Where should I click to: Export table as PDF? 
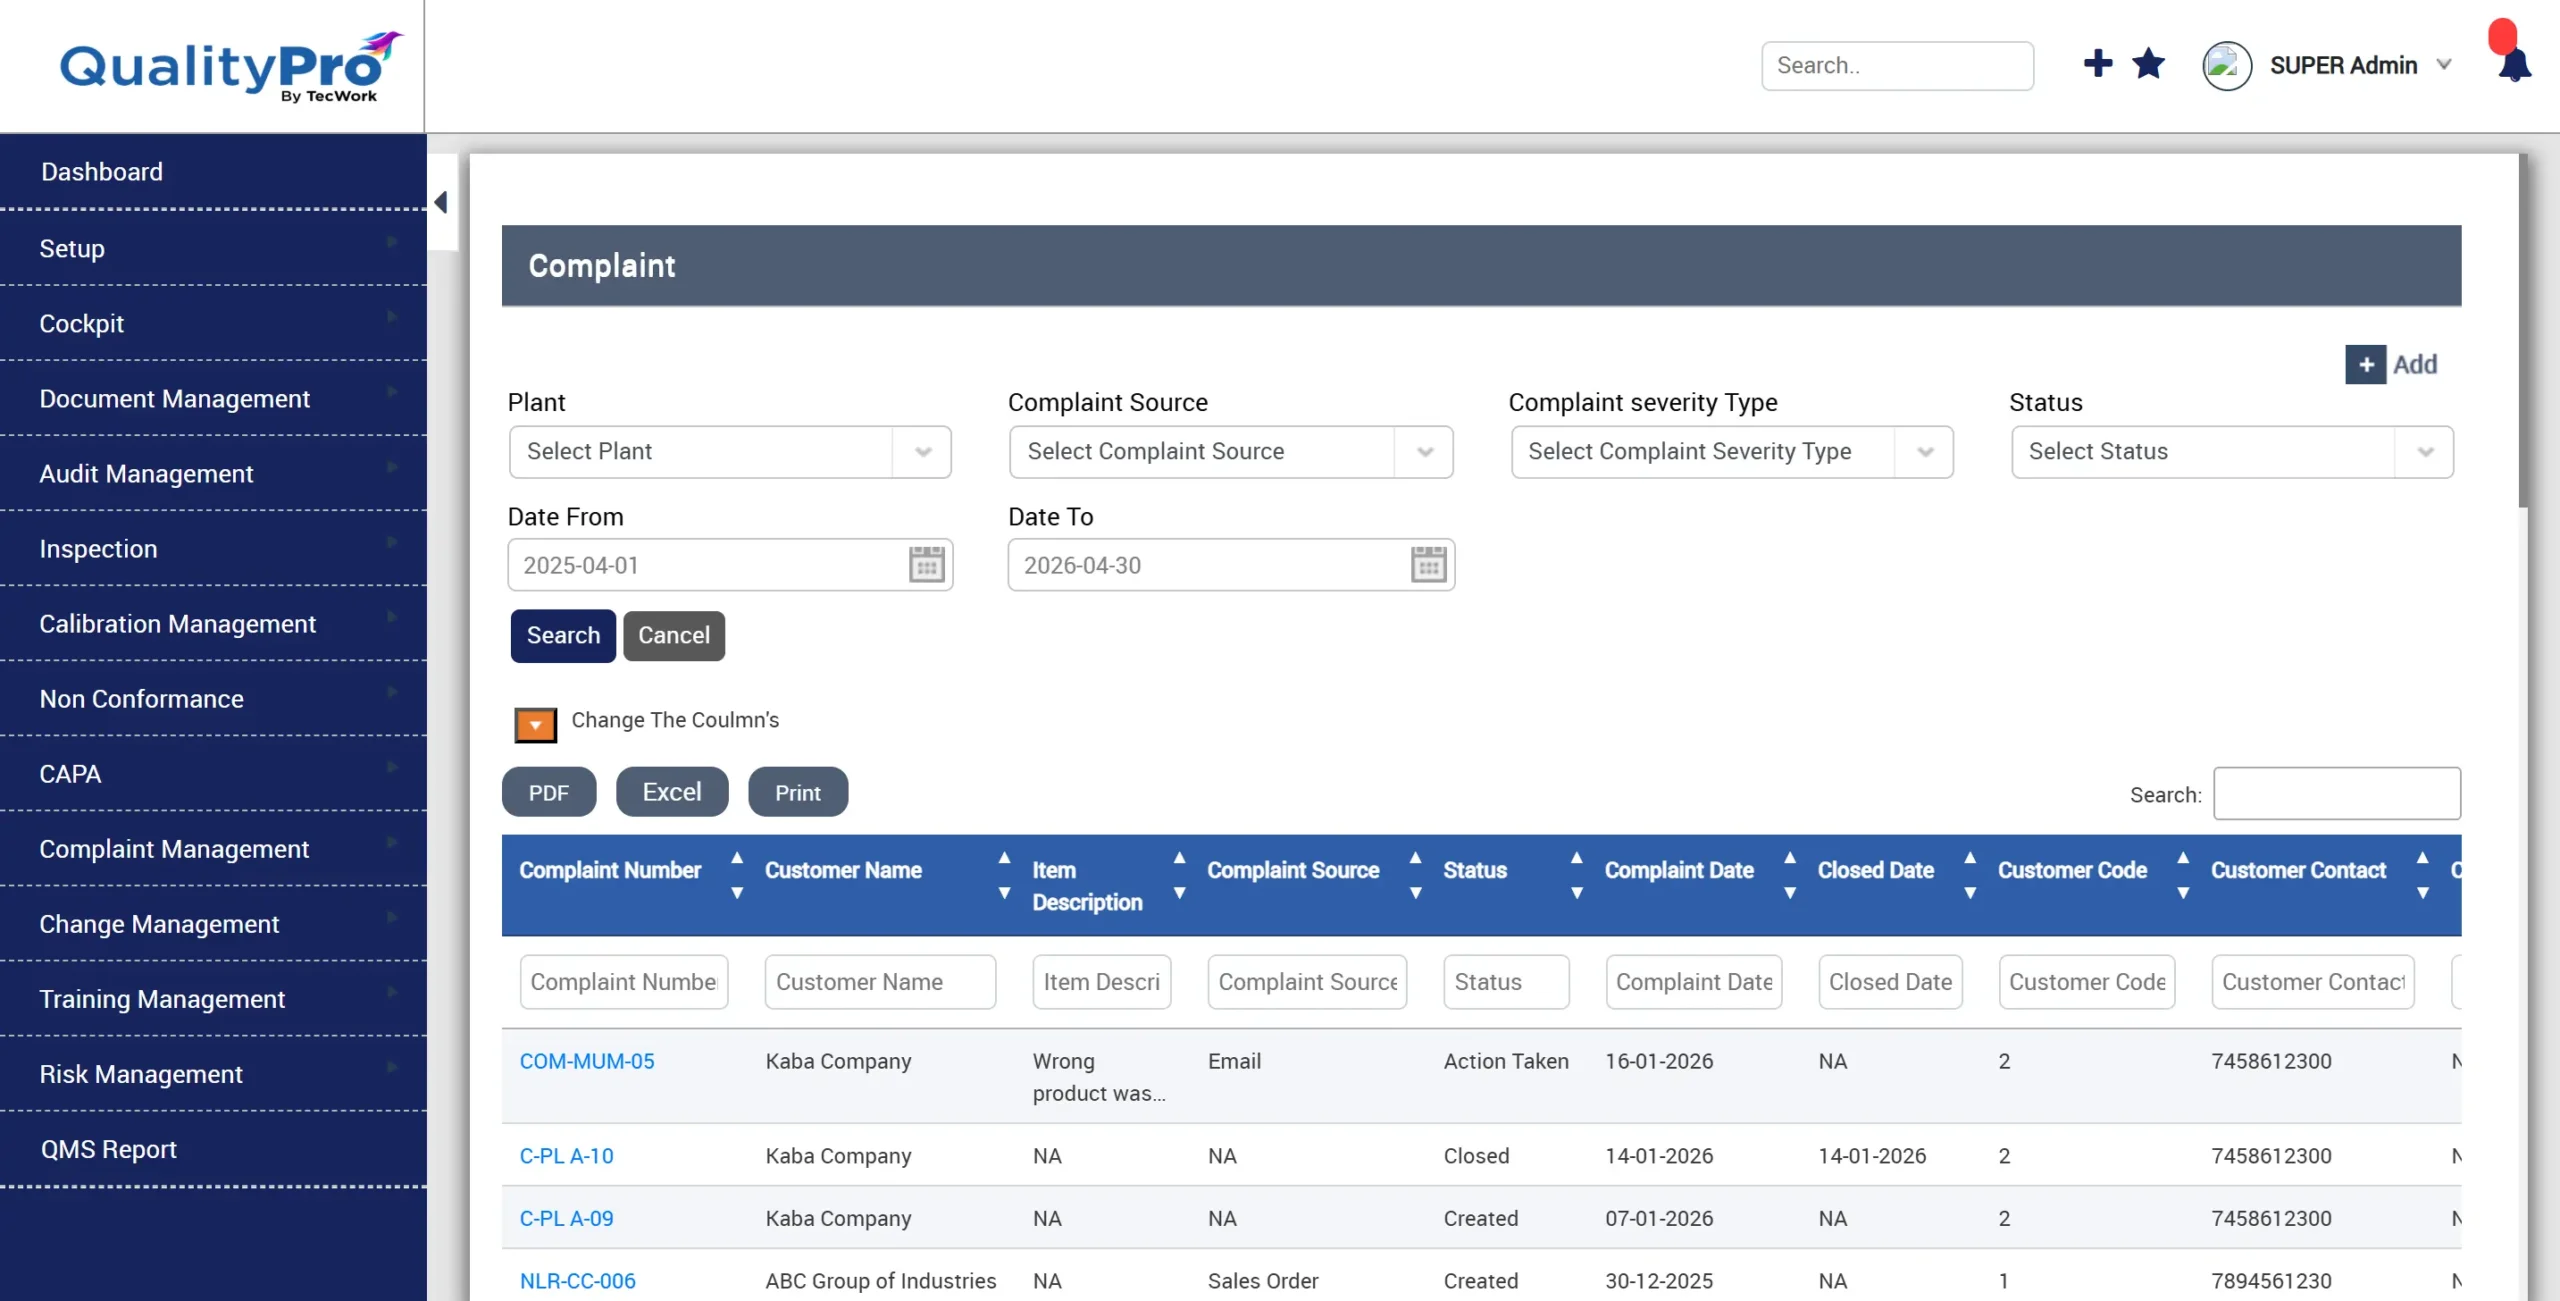[549, 792]
